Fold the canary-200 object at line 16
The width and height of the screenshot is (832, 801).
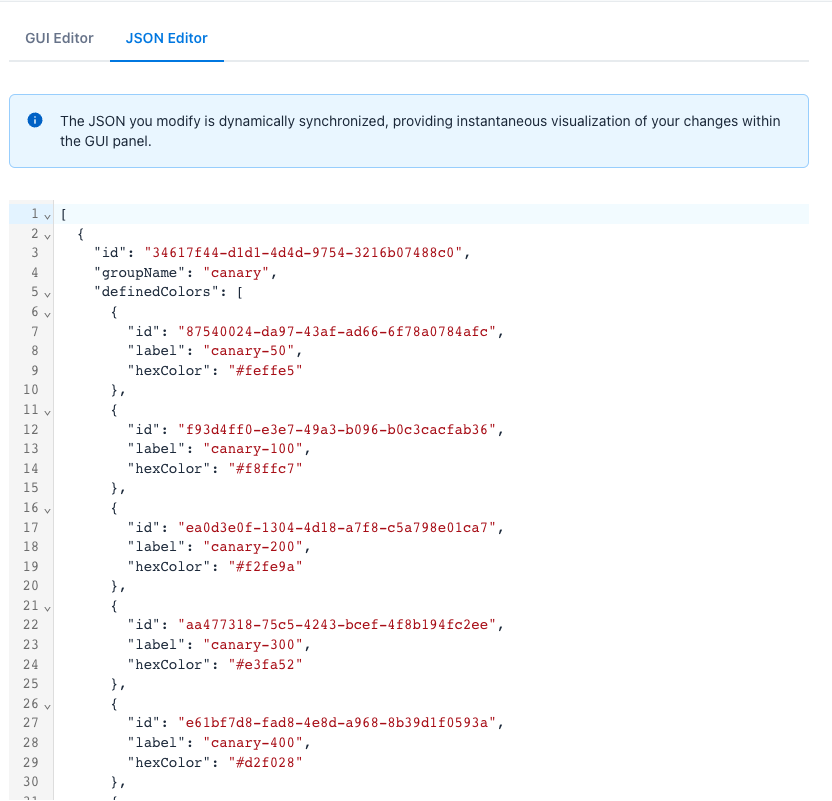tap(47, 510)
